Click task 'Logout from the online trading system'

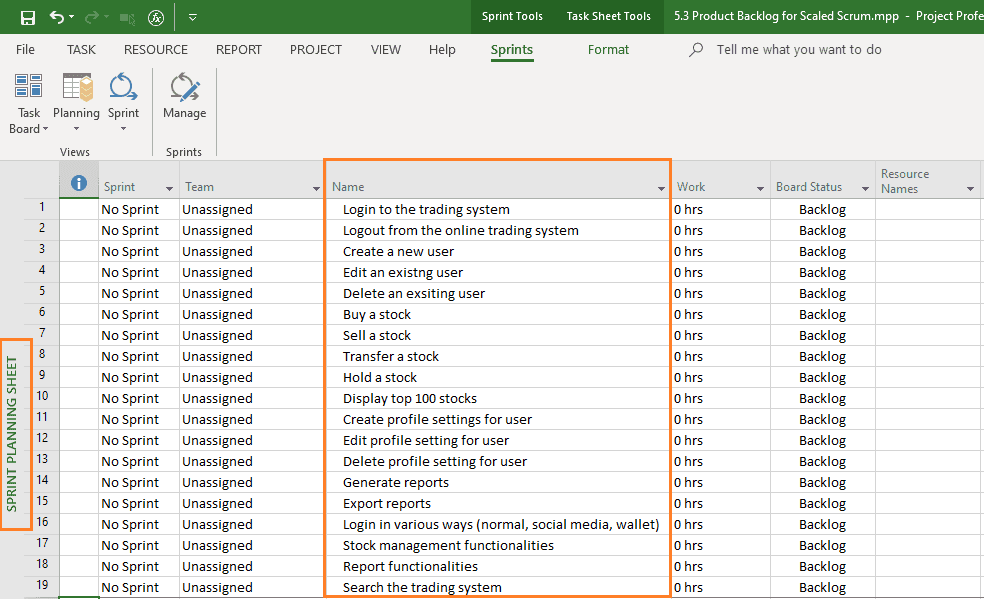(461, 230)
